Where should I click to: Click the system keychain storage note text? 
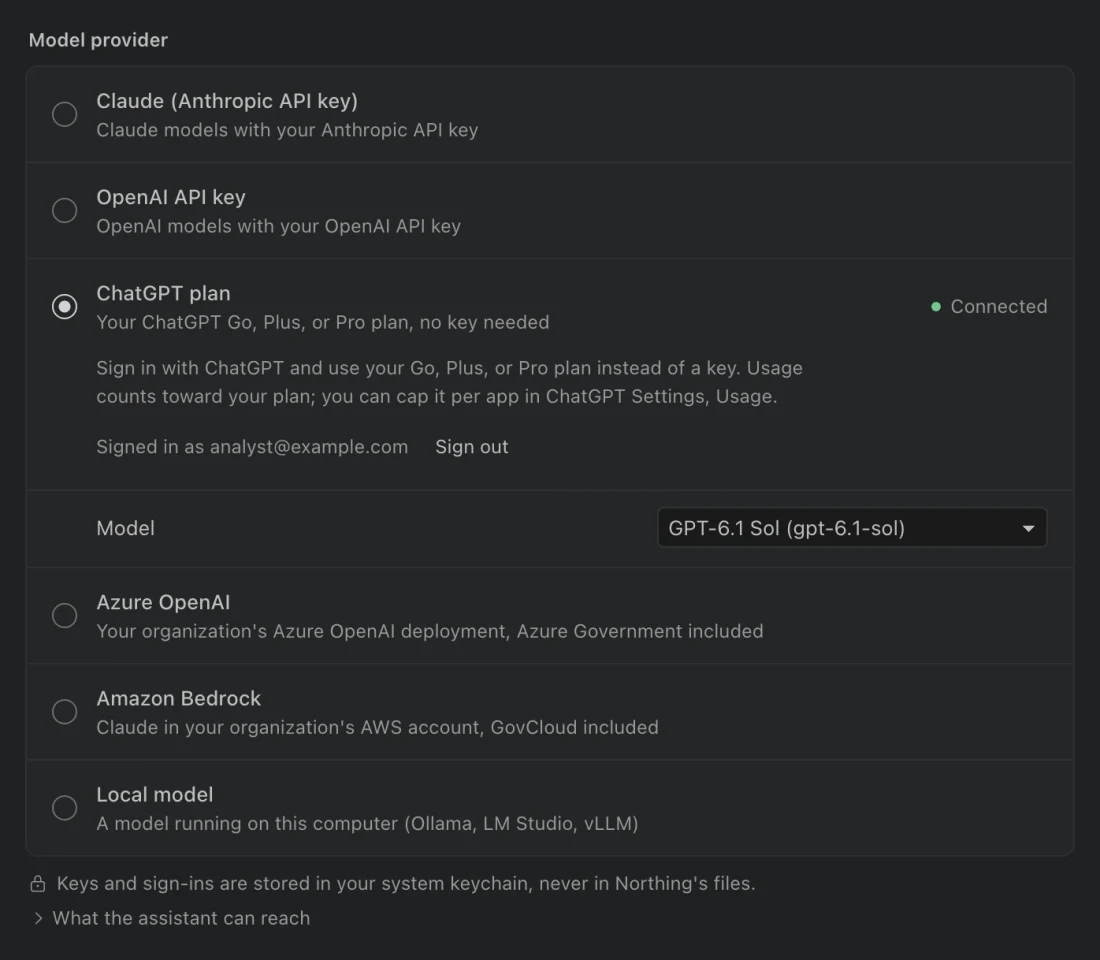pyautogui.click(x=406, y=884)
